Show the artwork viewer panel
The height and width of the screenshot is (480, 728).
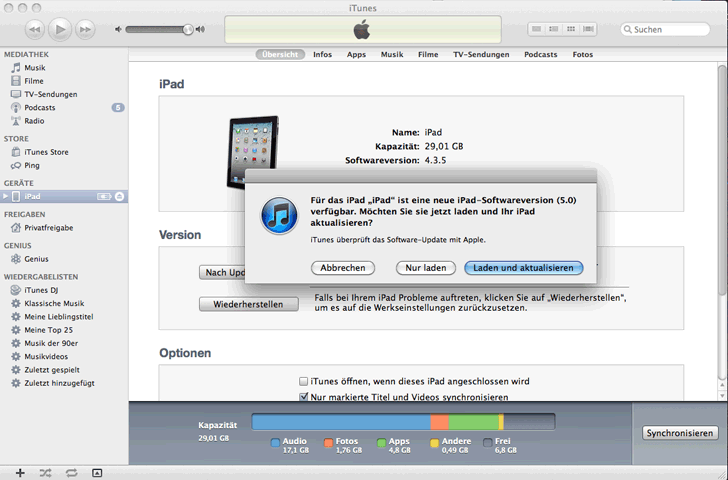click(97, 473)
